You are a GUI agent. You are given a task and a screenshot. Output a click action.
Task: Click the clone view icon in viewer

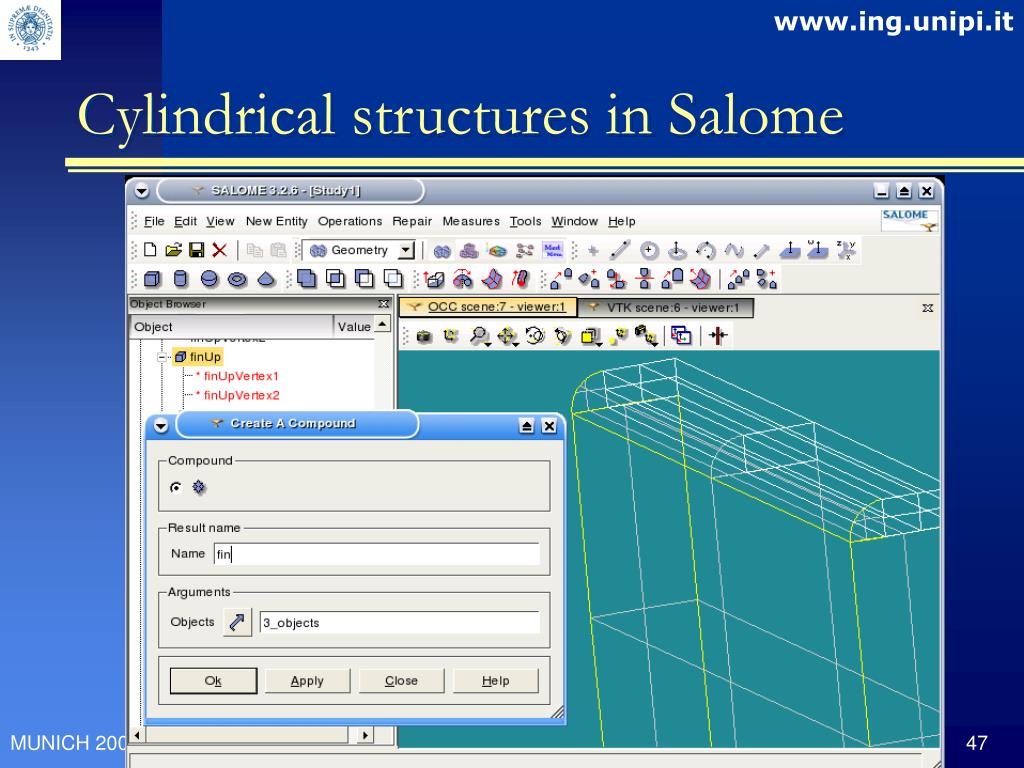pyautogui.click(x=681, y=336)
